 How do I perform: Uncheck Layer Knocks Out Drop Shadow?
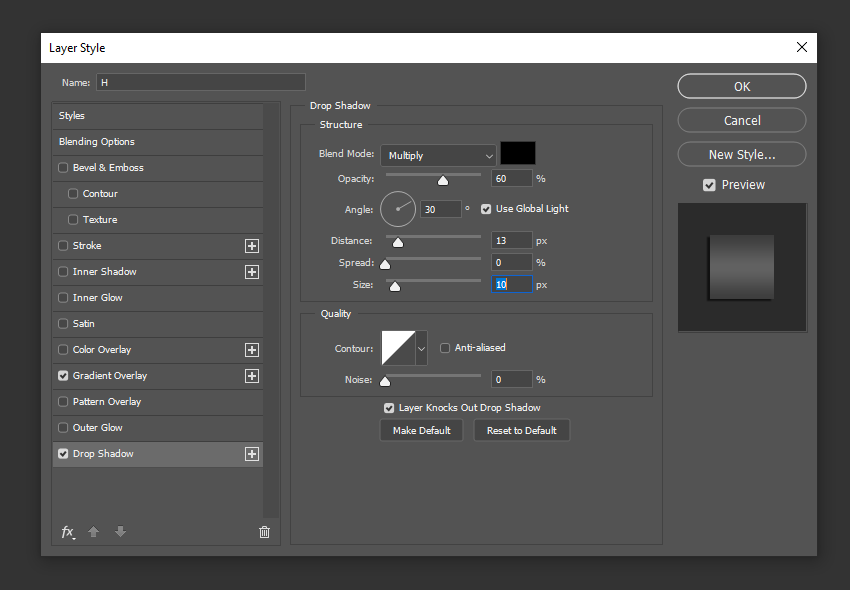click(x=389, y=408)
